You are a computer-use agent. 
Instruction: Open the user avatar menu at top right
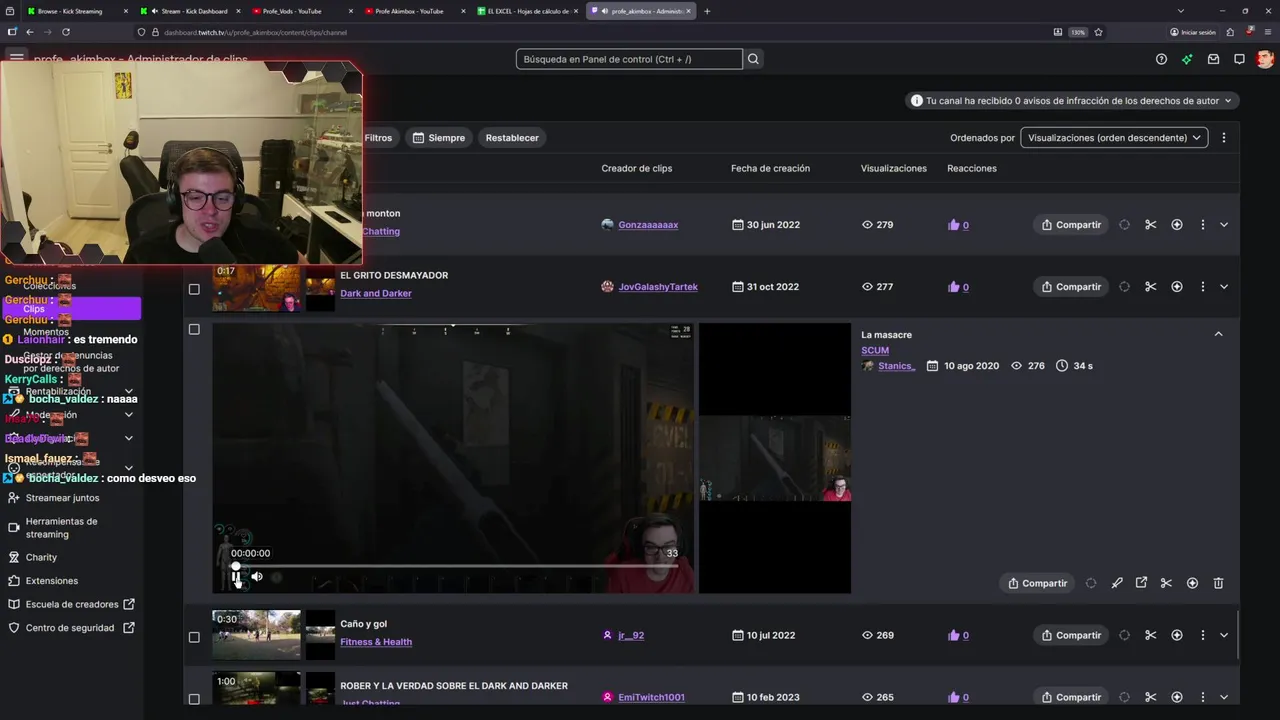[x=1265, y=59]
